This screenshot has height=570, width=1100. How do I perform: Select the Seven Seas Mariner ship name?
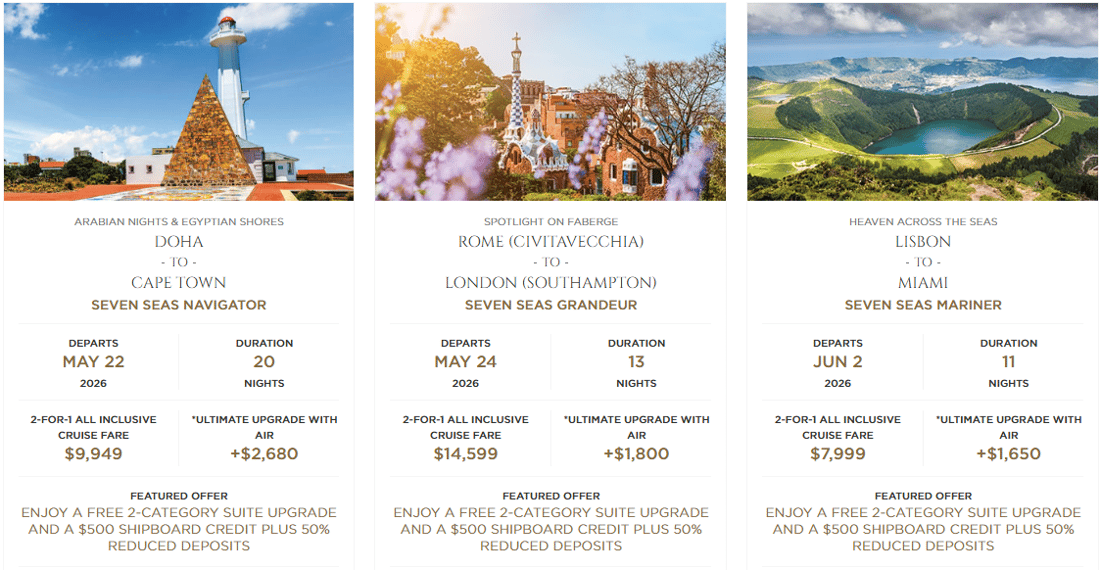[x=923, y=305]
